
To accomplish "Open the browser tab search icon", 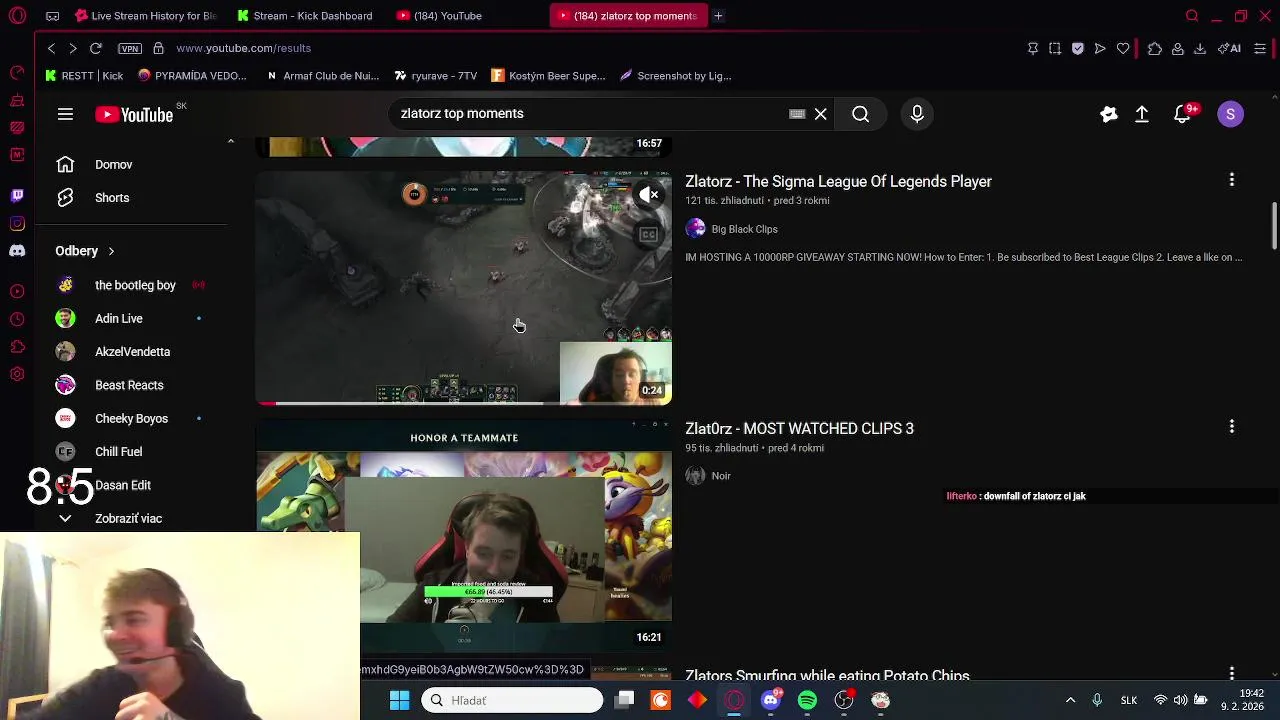I will [x=1192, y=16].
